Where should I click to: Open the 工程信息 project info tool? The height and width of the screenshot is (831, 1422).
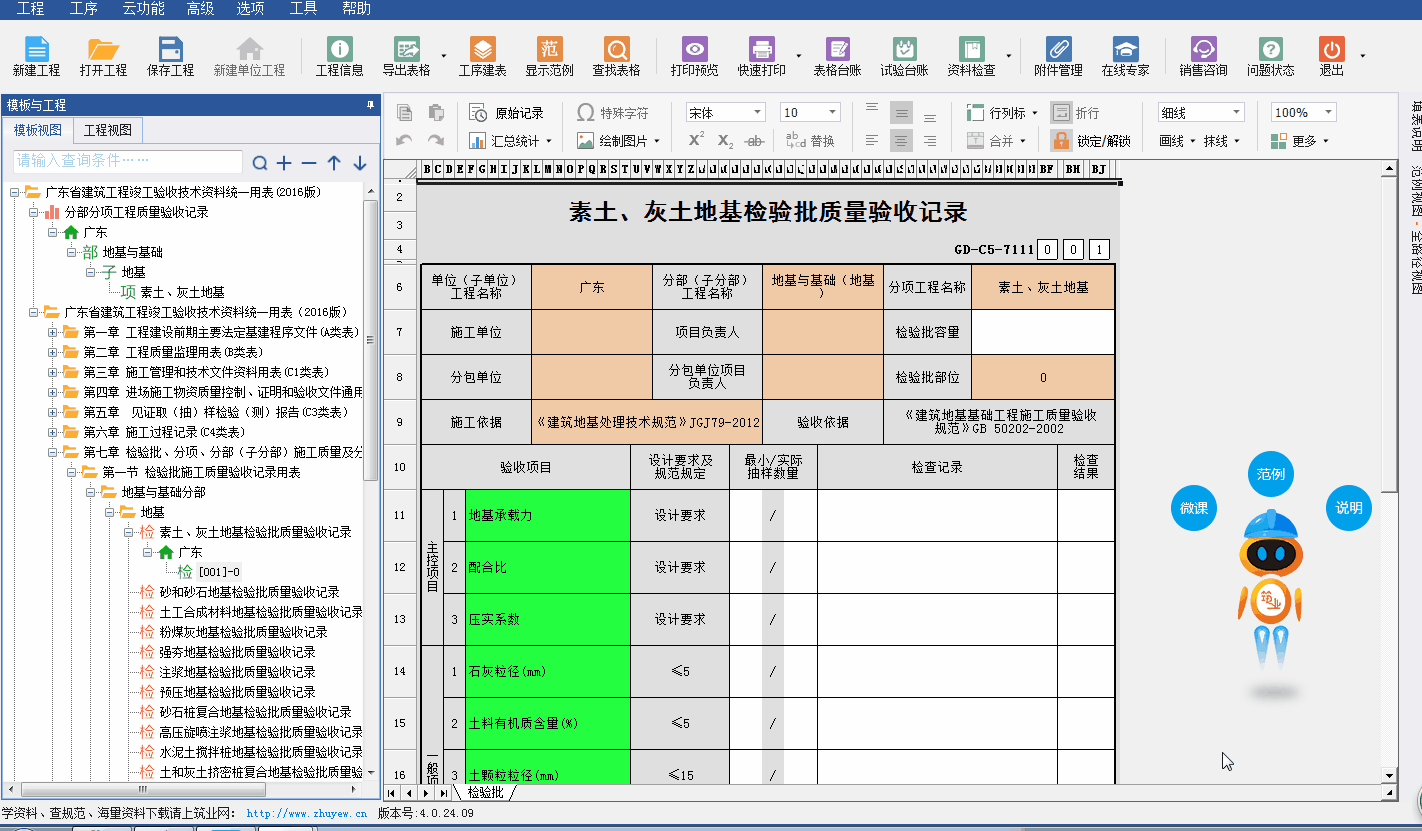click(340, 57)
